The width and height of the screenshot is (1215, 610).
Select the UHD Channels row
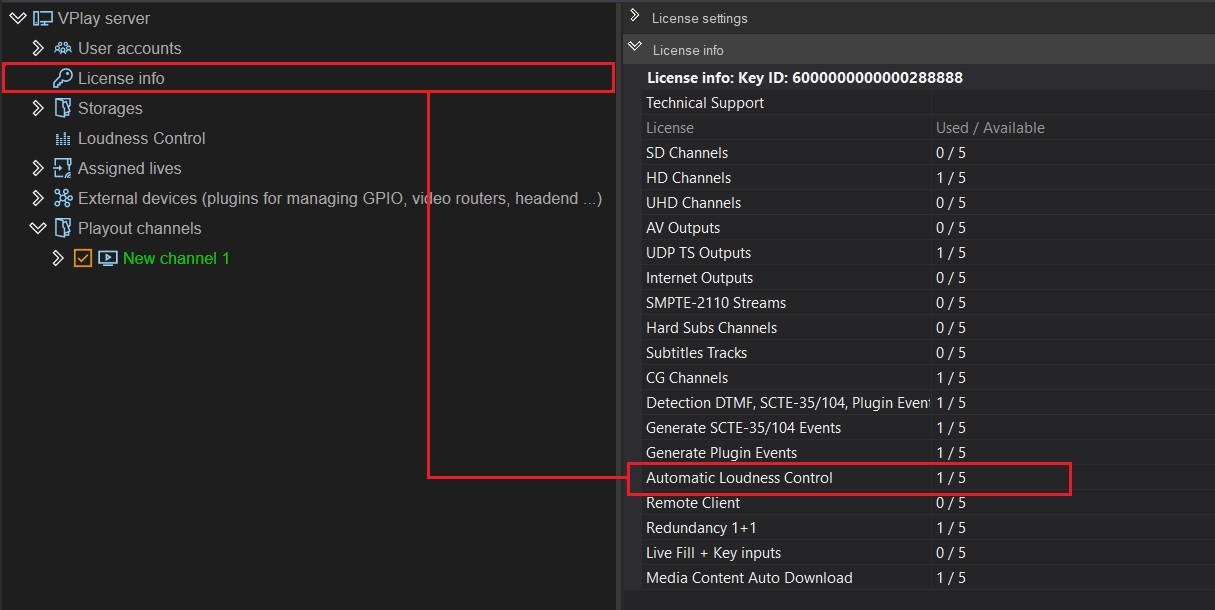(x=928, y=203)
